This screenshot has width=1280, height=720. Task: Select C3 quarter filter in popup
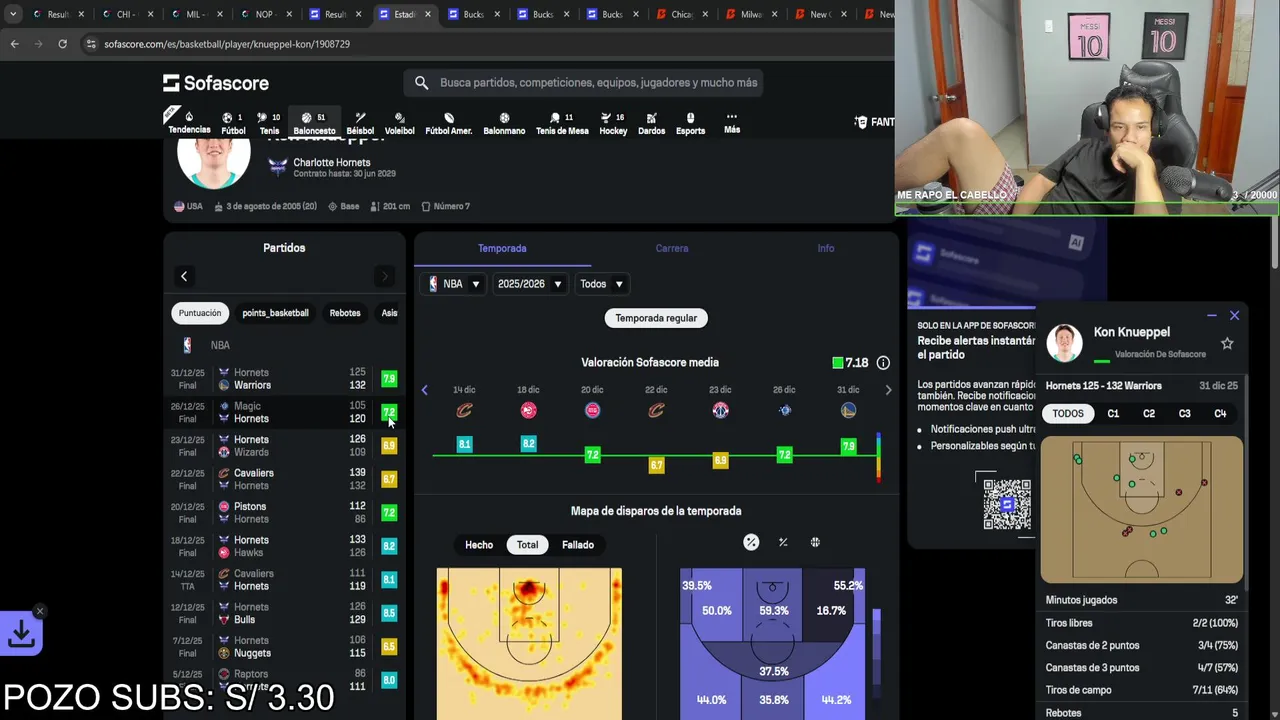[1185, 413]
